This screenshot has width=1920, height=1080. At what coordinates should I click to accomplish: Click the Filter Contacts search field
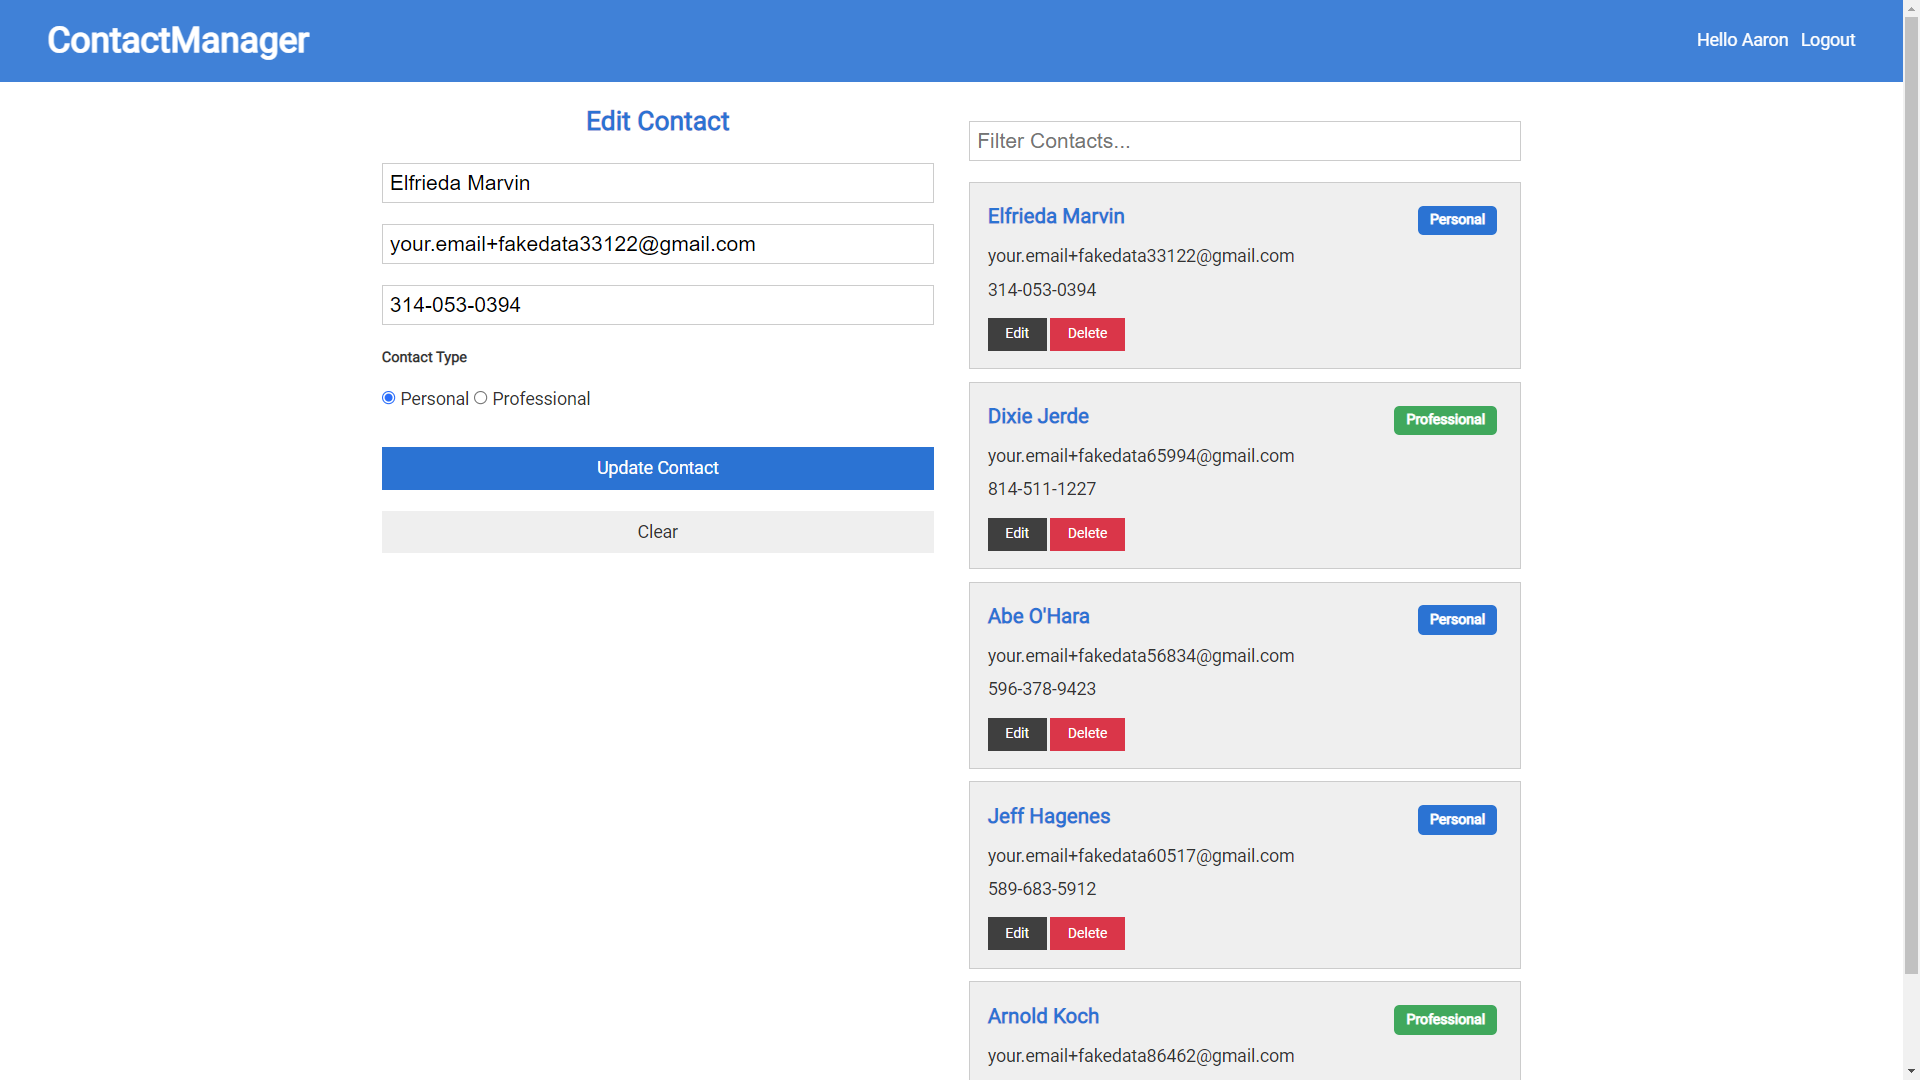click(1245, 141)
